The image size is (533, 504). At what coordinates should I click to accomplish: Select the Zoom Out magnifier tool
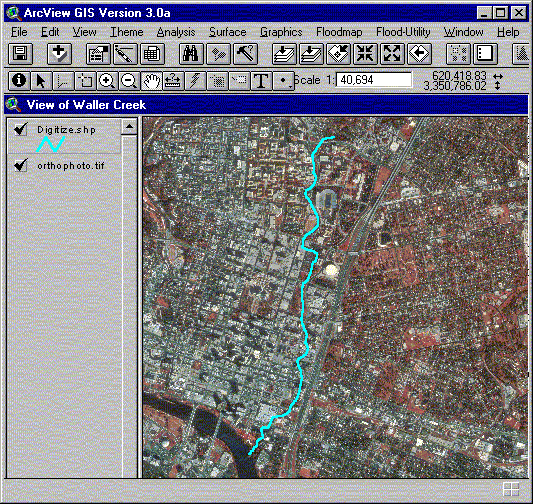click(x=129, y=81)
